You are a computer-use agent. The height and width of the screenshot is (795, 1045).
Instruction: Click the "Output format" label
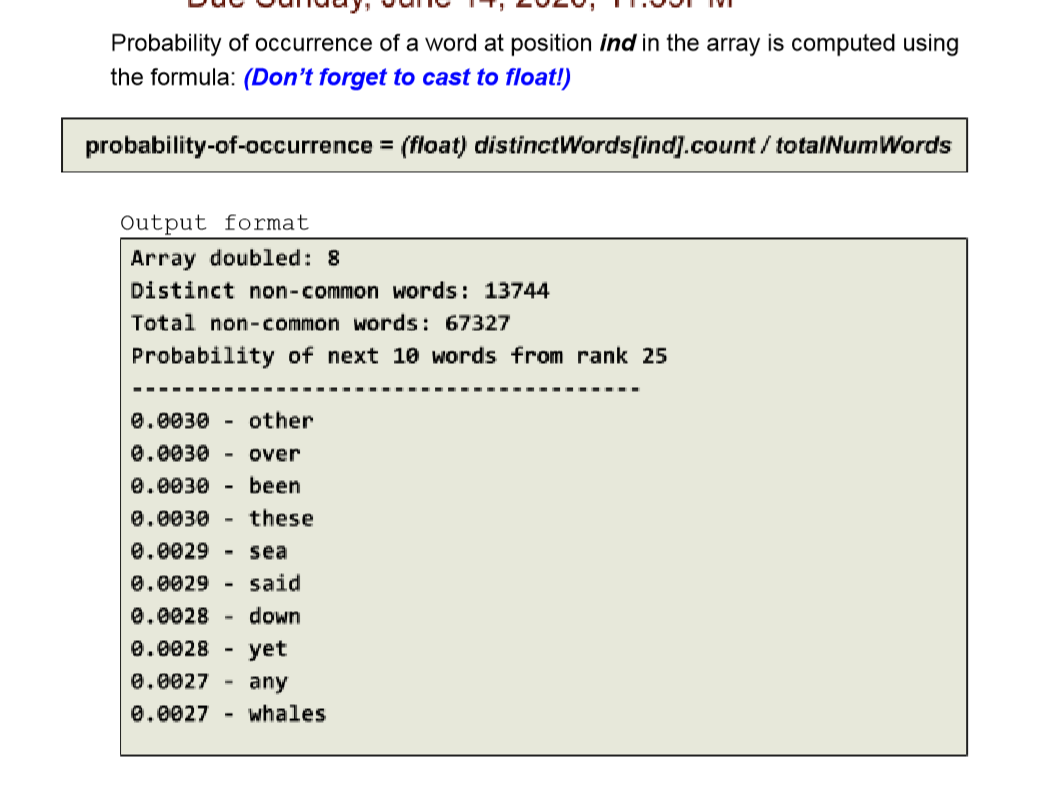[x=213, y=222]
